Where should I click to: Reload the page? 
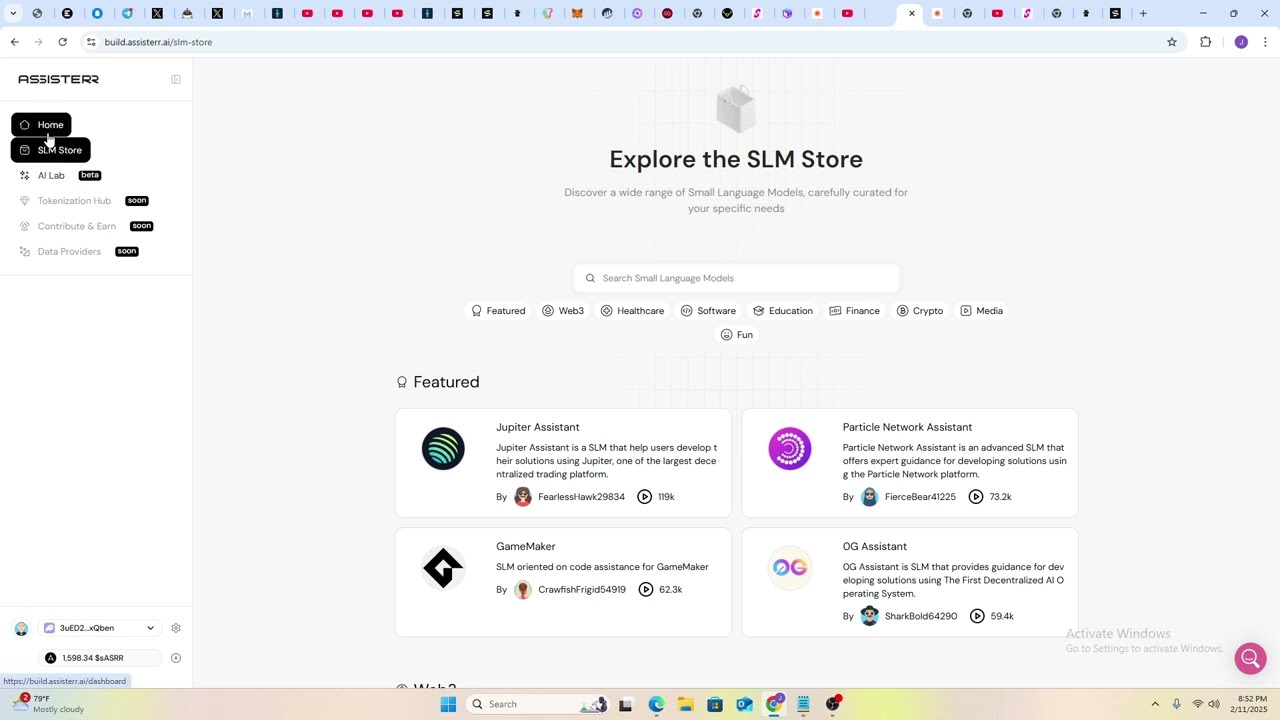click(x=62, y=42)
